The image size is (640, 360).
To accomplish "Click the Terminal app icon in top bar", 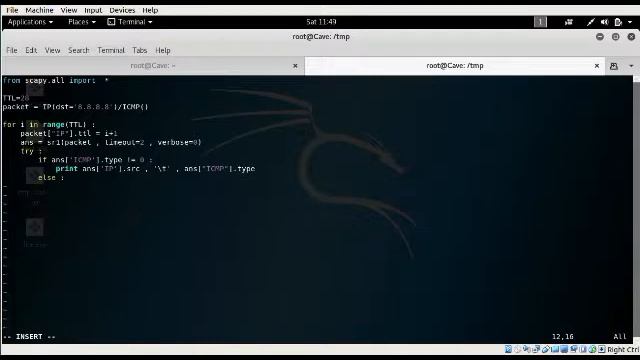I will (111, 22).
